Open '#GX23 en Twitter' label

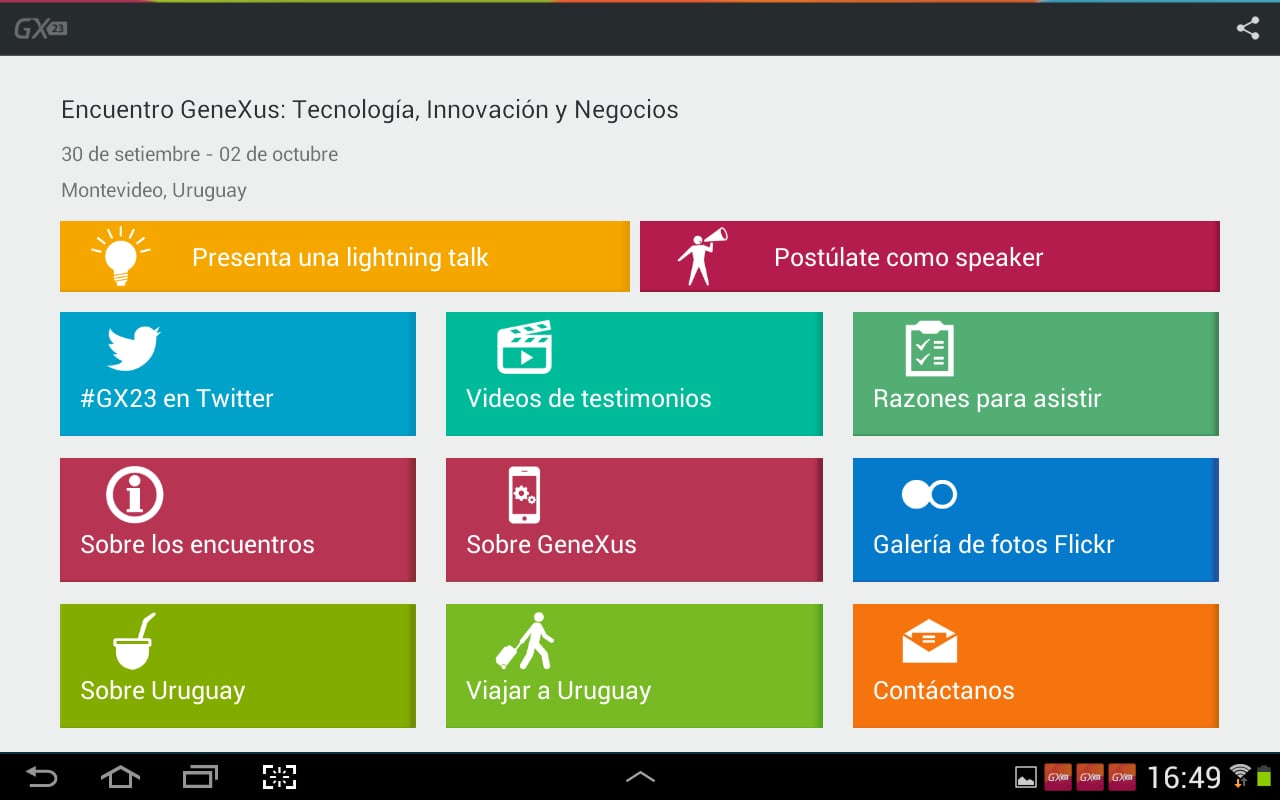177,398
